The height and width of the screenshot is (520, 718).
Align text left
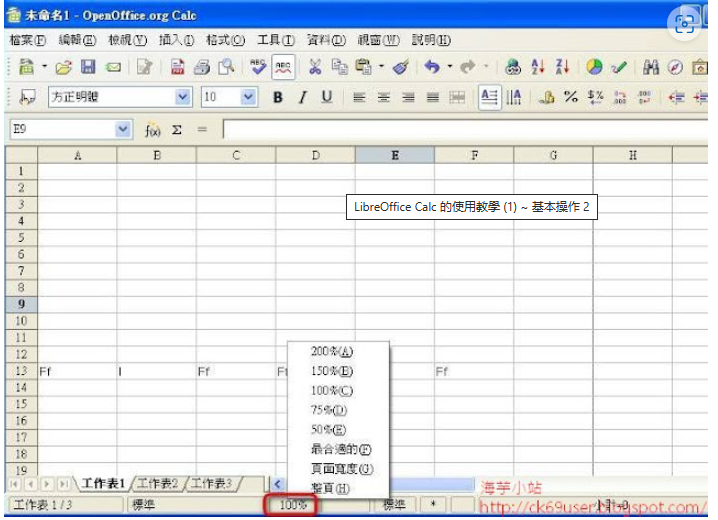pyautogui.click(x=359, y=97)
